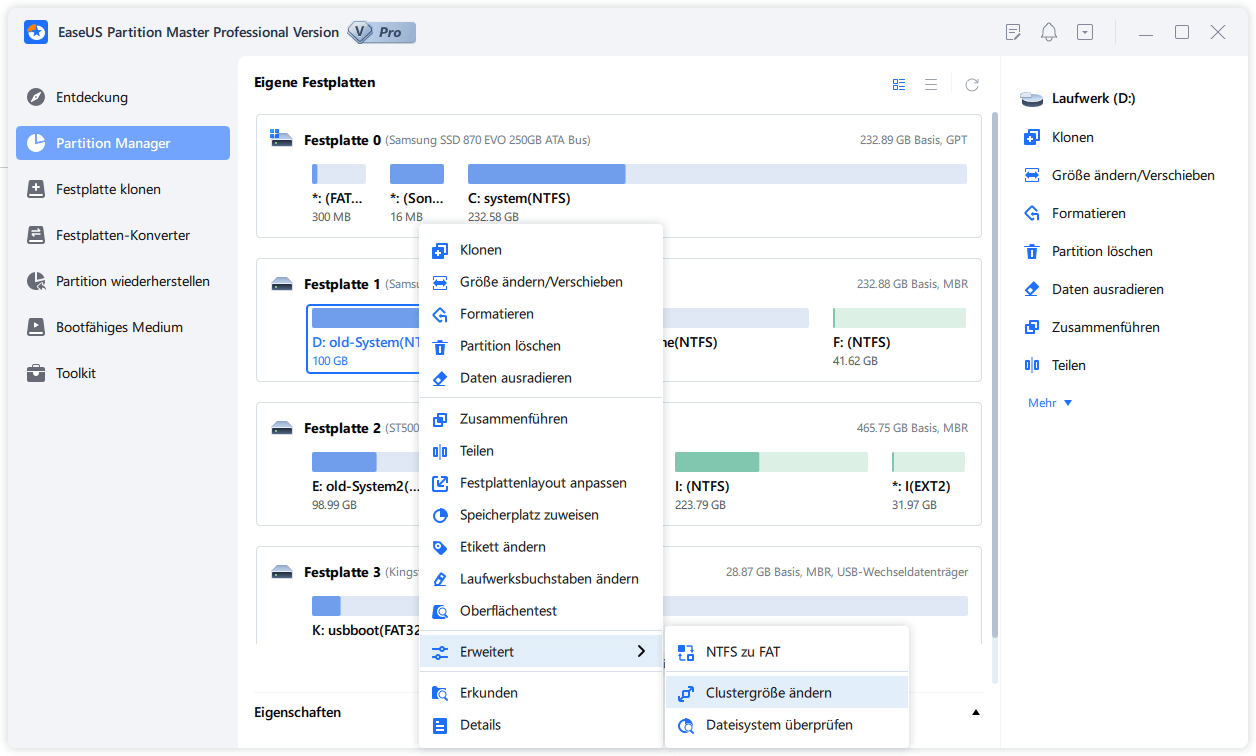Switch to the plain list view icon
1256x756 pixels.
point(931,85)
